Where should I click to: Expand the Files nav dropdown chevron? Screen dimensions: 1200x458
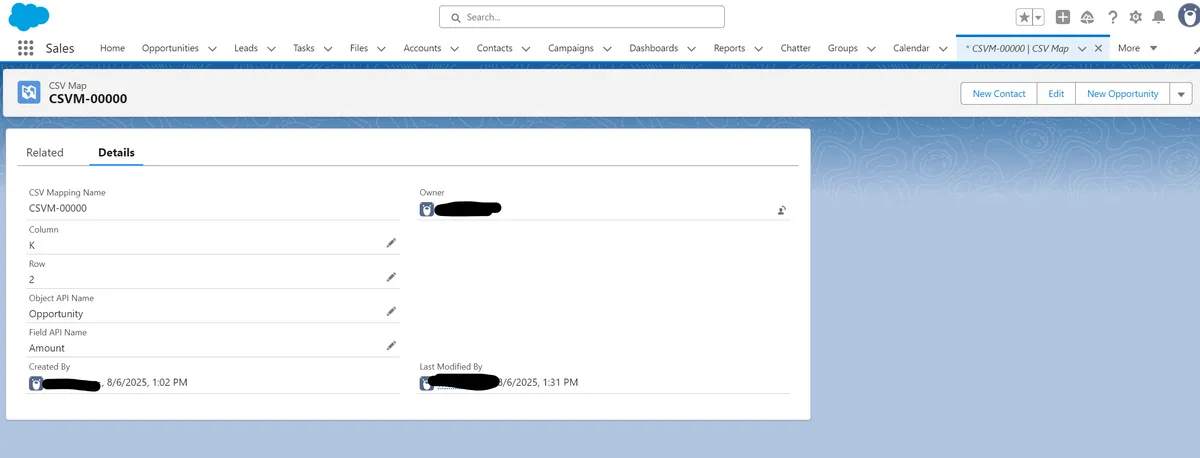click(381, 48)
